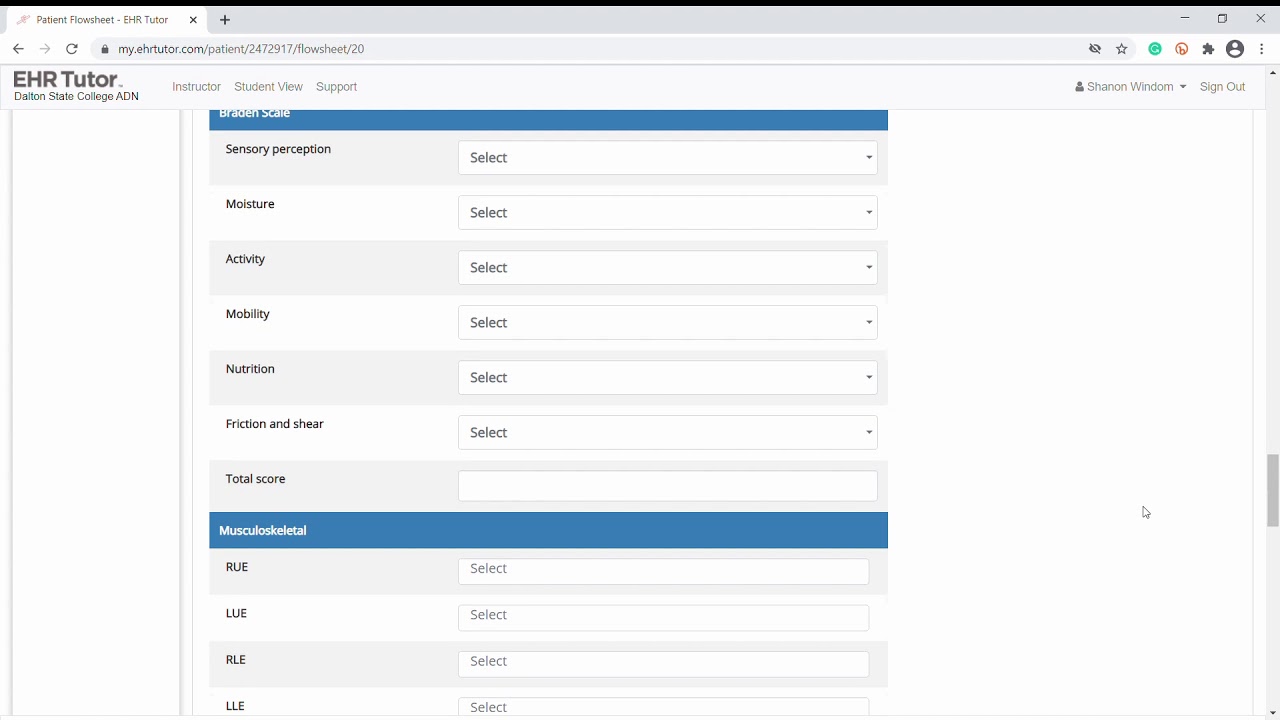The height and width of the screenshot is (720, 1280).
Task: Minimize the browser window
Action: 1185,18
